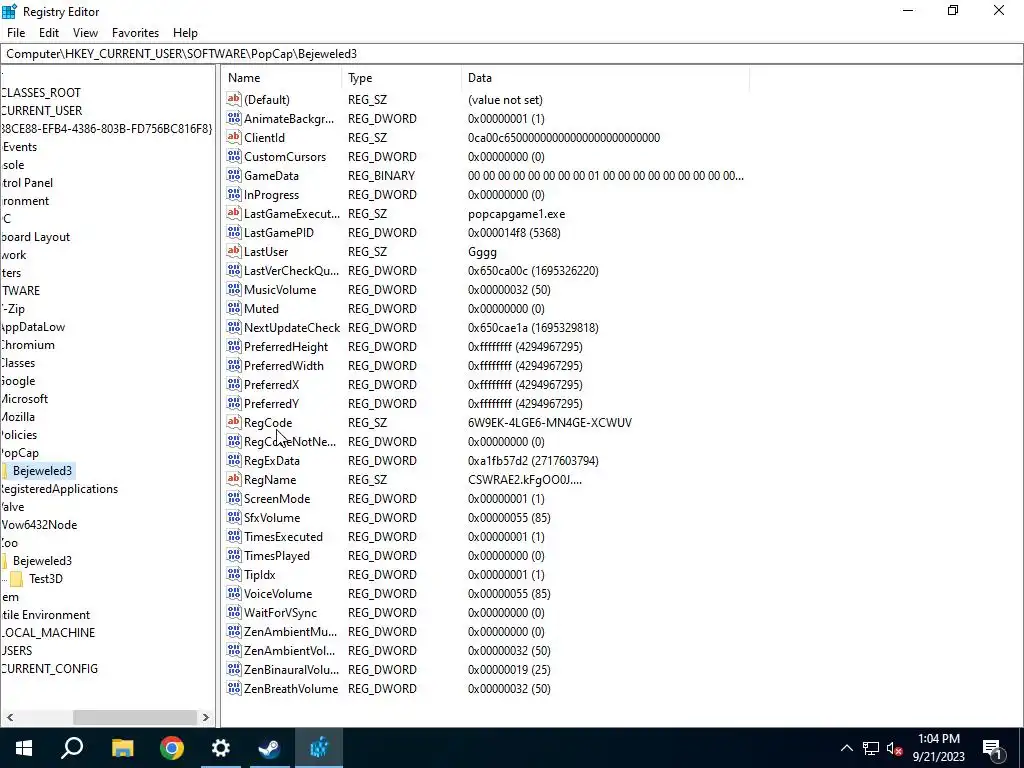The image size is (1024, 768).
Task: Select the Mozilla key in tree
Action: [x=18, y=417]
